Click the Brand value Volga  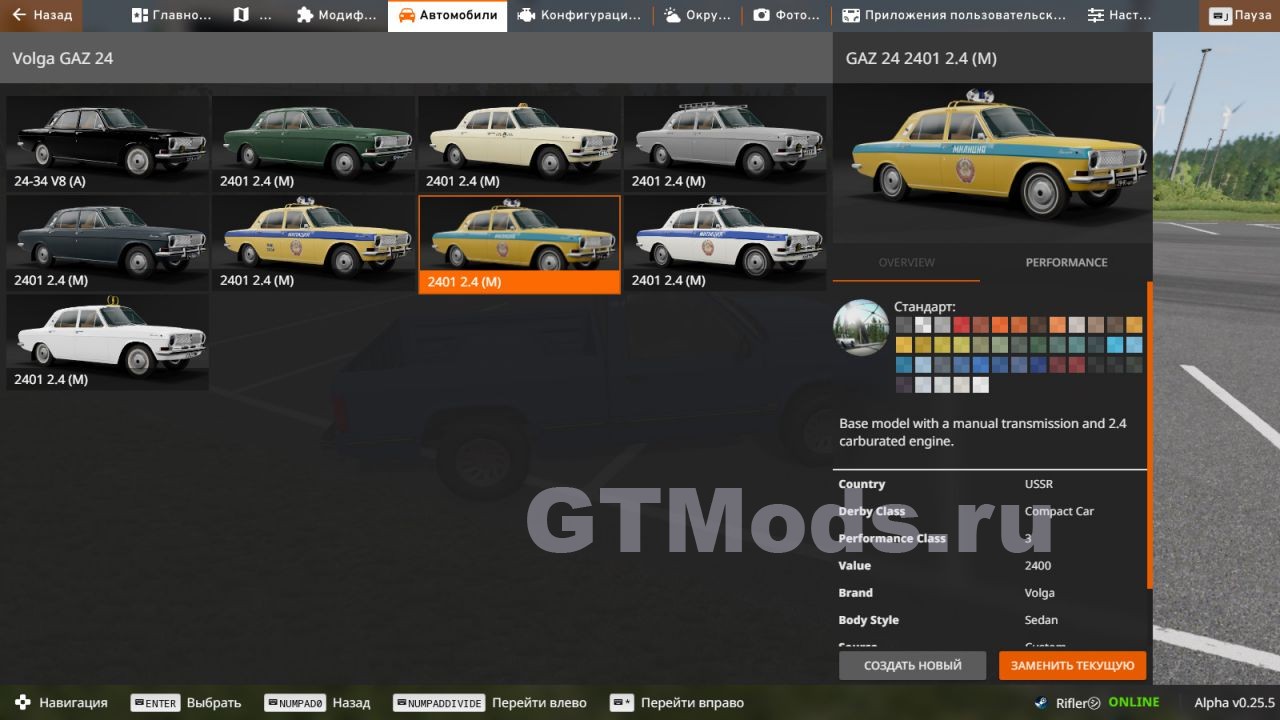click(1039, 593)
